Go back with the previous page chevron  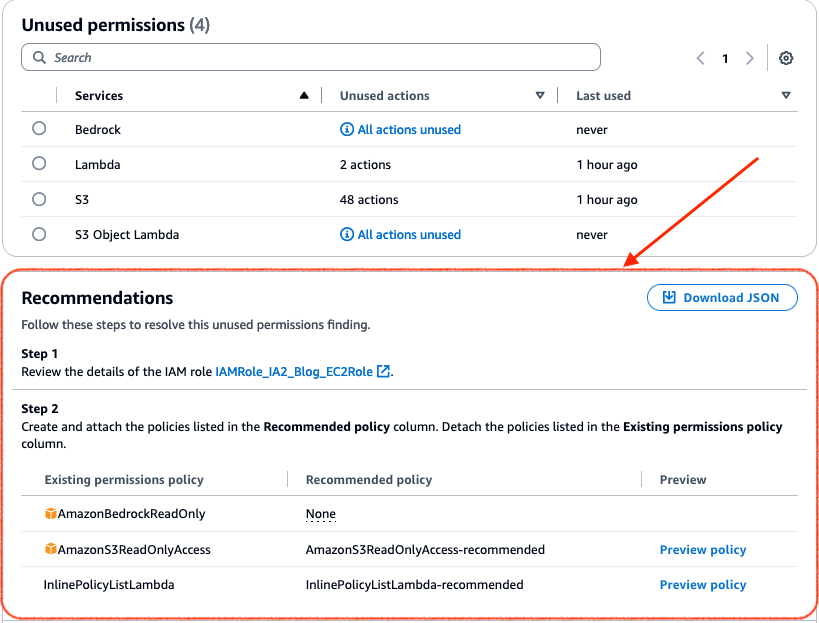pyautogui.click(x=700, y=58)
